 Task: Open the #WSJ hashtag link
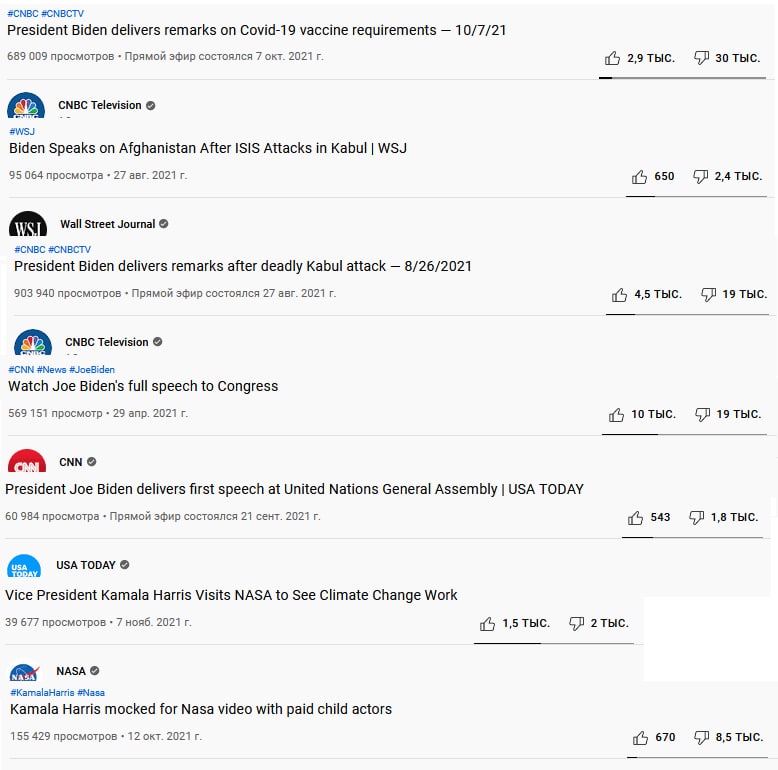coord(22,131)
